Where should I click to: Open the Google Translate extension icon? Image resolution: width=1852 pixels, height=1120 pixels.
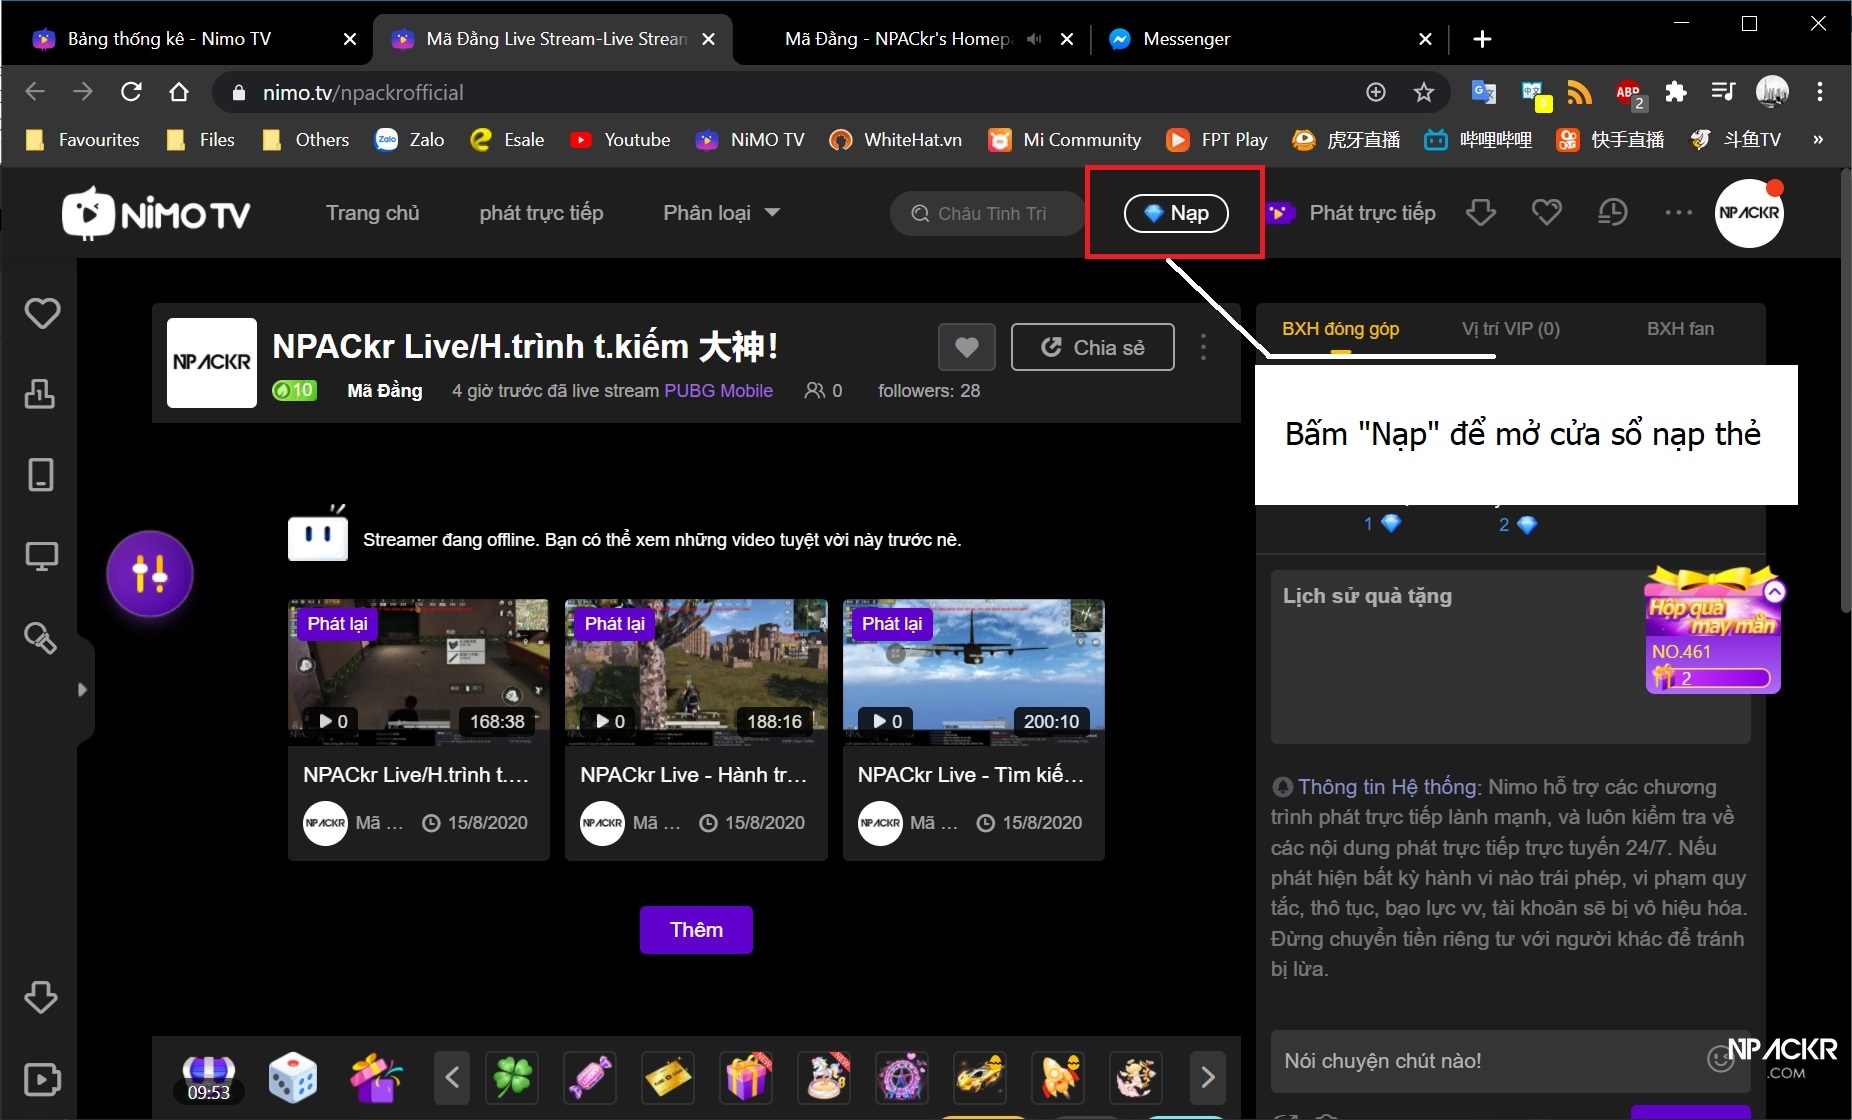coord(1483,92)
